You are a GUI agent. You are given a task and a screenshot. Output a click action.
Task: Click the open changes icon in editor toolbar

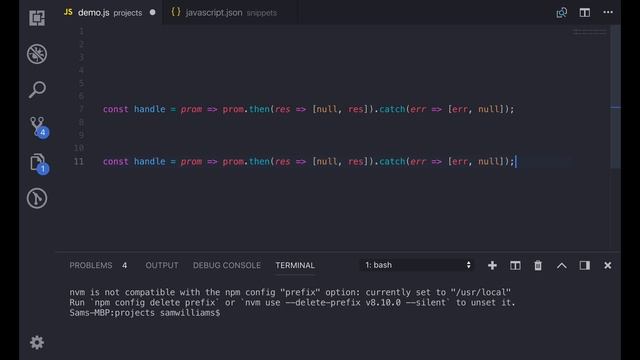coord(562,13)
